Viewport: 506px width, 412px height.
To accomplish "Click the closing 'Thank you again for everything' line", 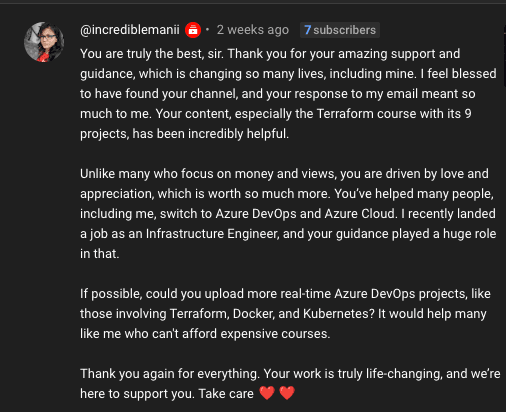I will point(290,384).
